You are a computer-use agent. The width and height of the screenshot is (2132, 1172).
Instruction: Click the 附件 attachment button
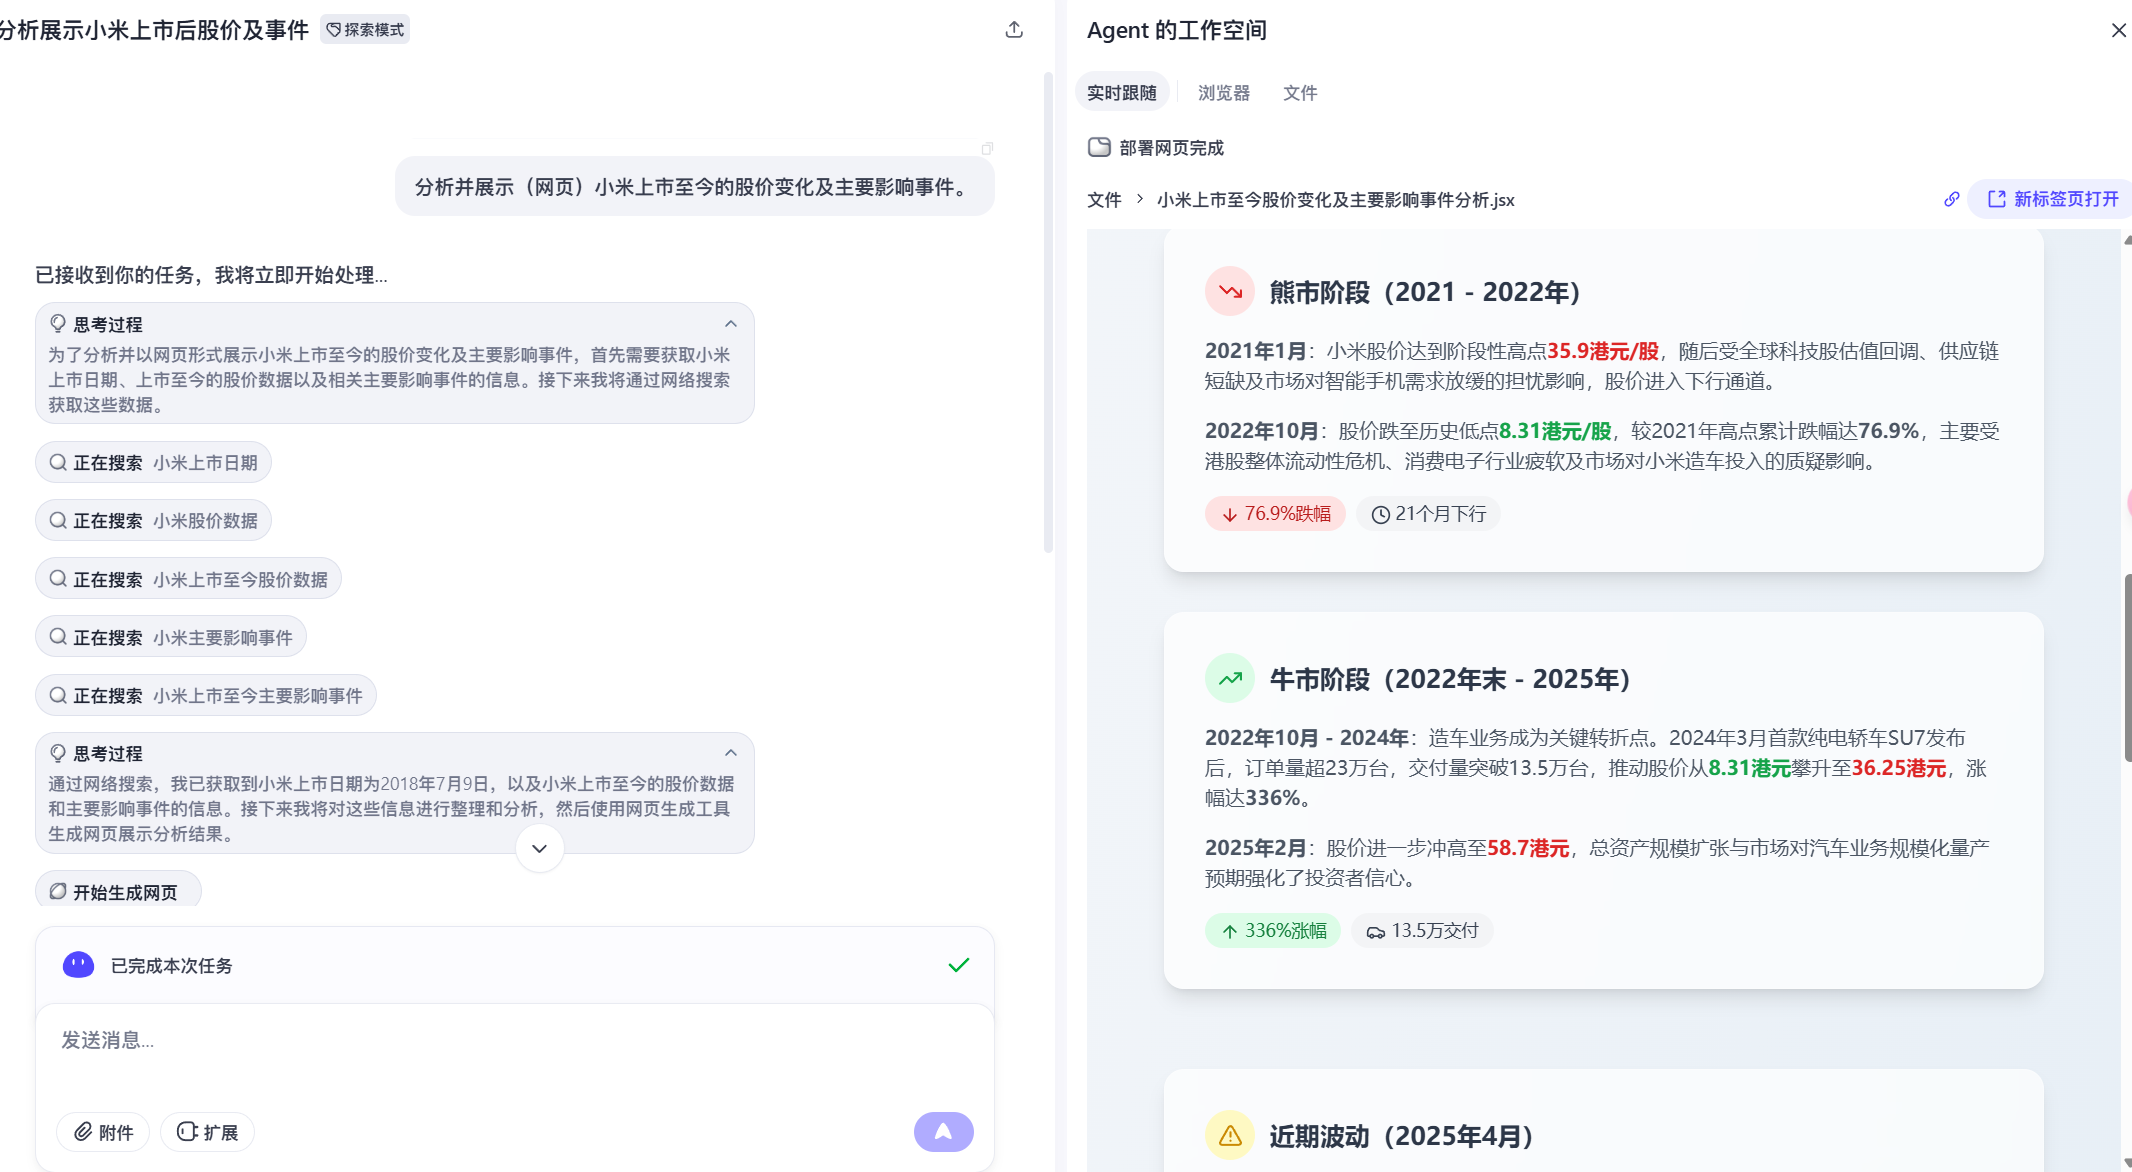pos(103,1132)
